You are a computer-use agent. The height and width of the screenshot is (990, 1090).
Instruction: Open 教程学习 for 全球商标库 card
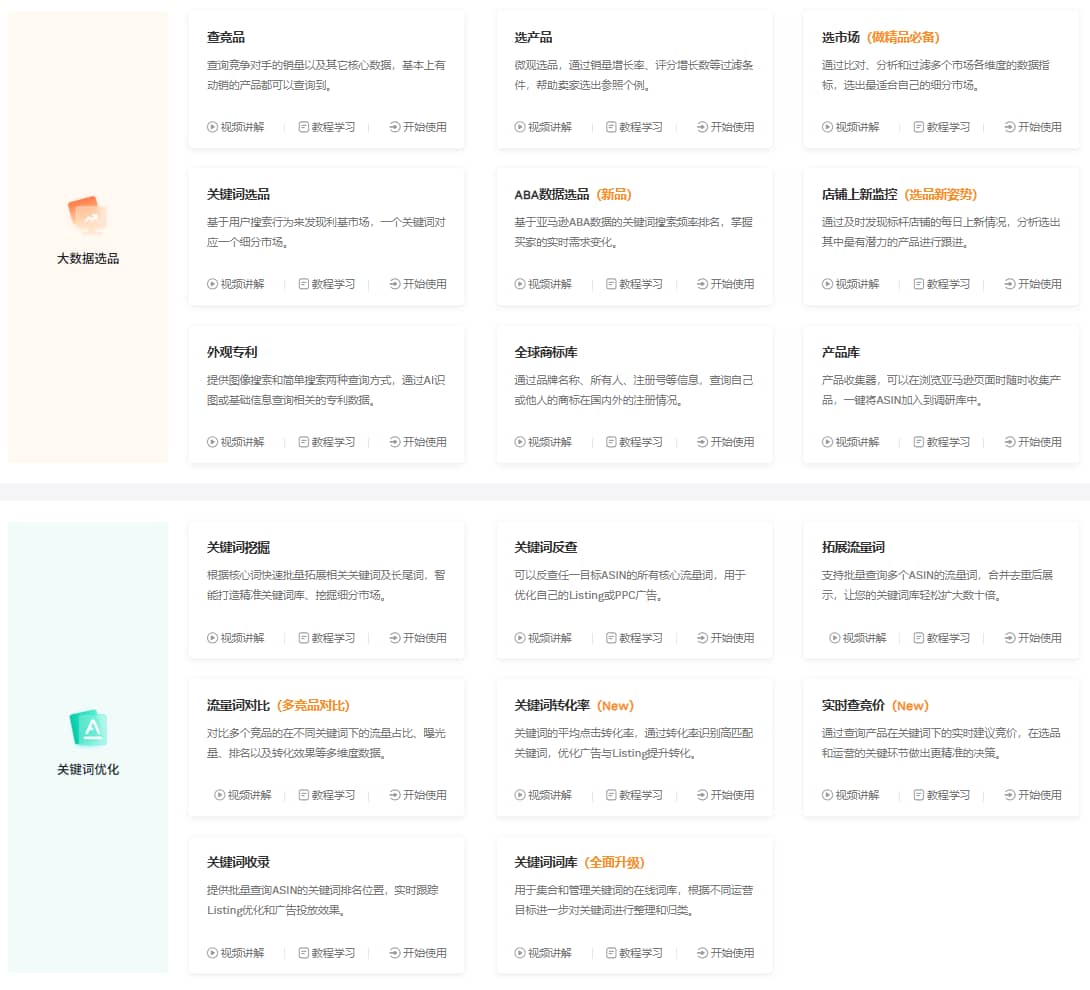click(634, 441)
